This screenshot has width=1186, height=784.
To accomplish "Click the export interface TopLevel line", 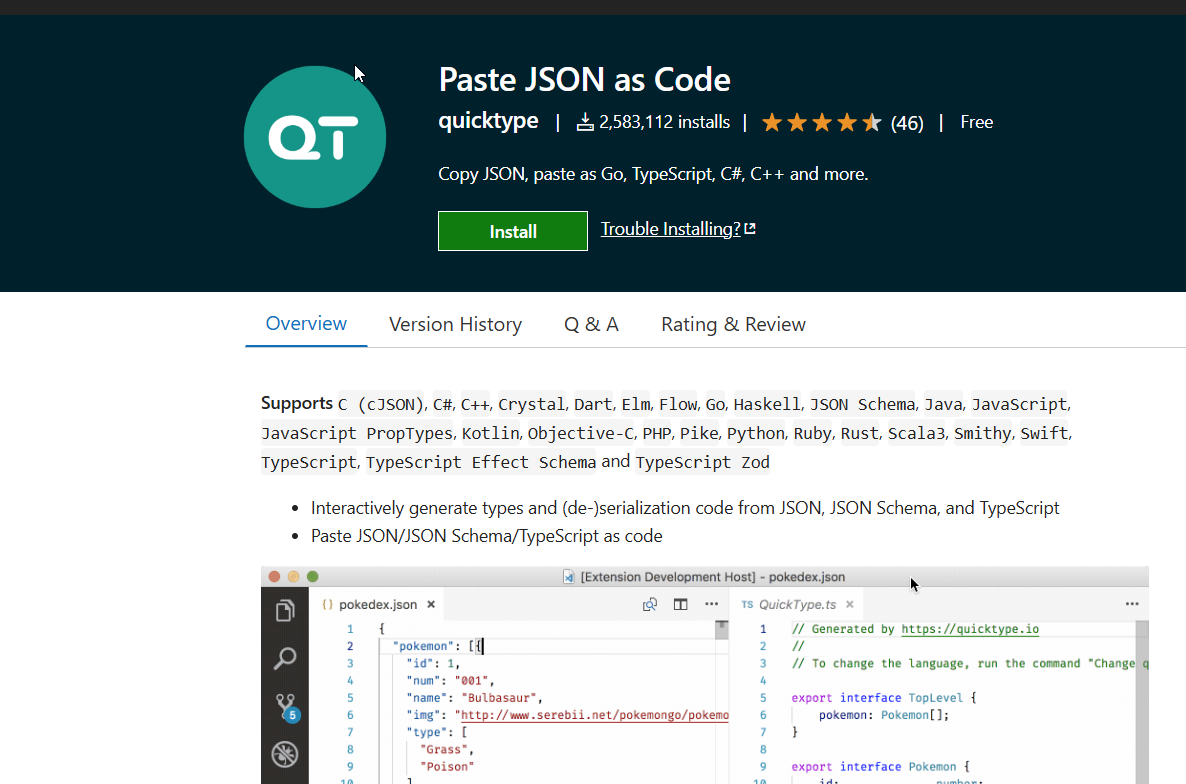I will tap(884, 698).
